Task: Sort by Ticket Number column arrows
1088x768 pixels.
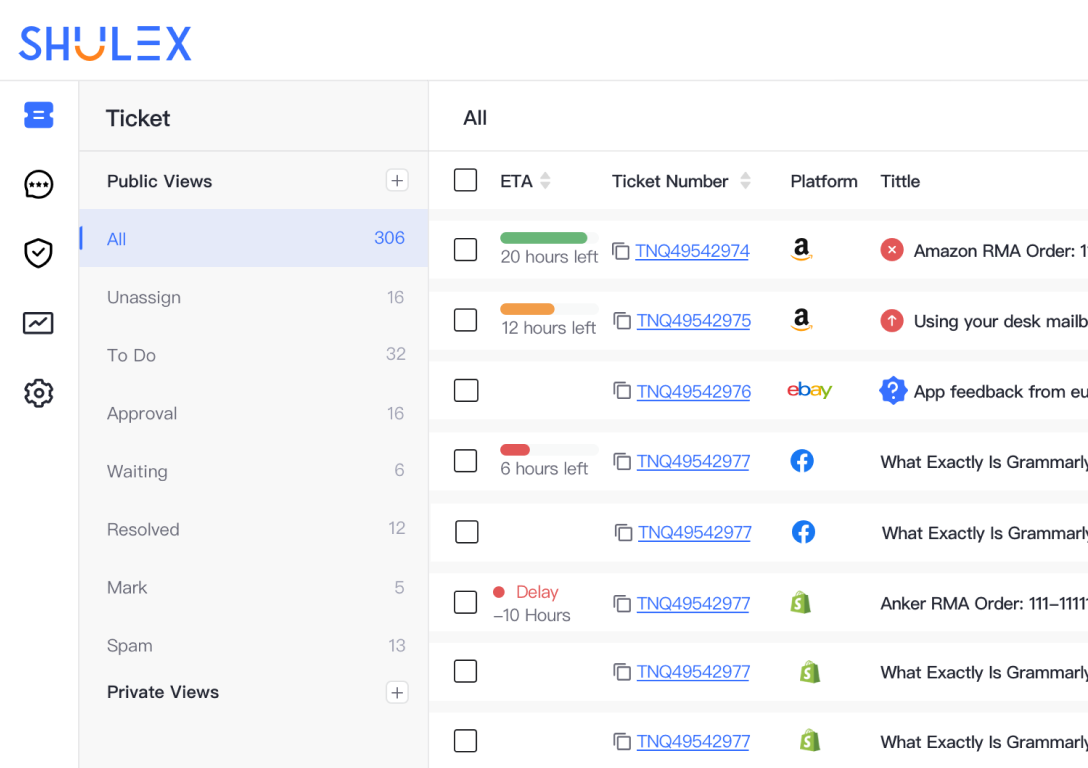Action: coord(745,181)
